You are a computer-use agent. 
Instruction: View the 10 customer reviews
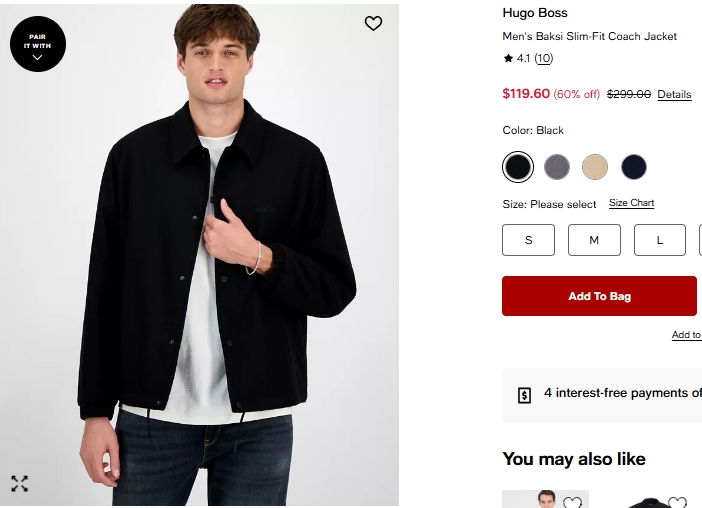tap(543, 59)
